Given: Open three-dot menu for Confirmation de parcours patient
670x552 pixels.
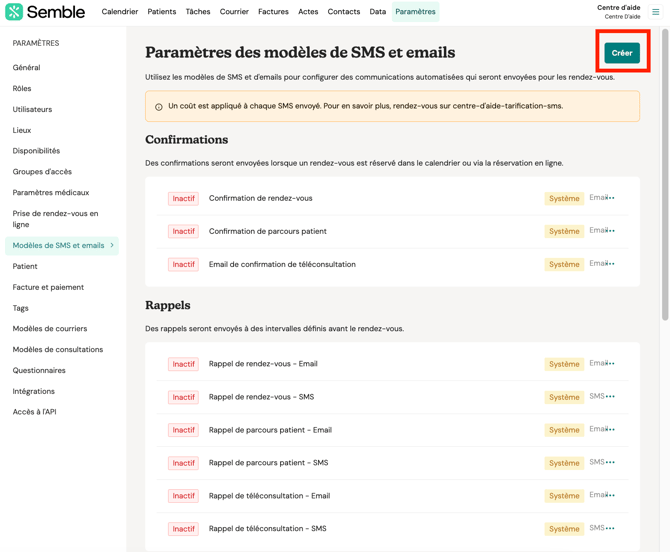Looking at the screenshot, I should pos(611,231).
